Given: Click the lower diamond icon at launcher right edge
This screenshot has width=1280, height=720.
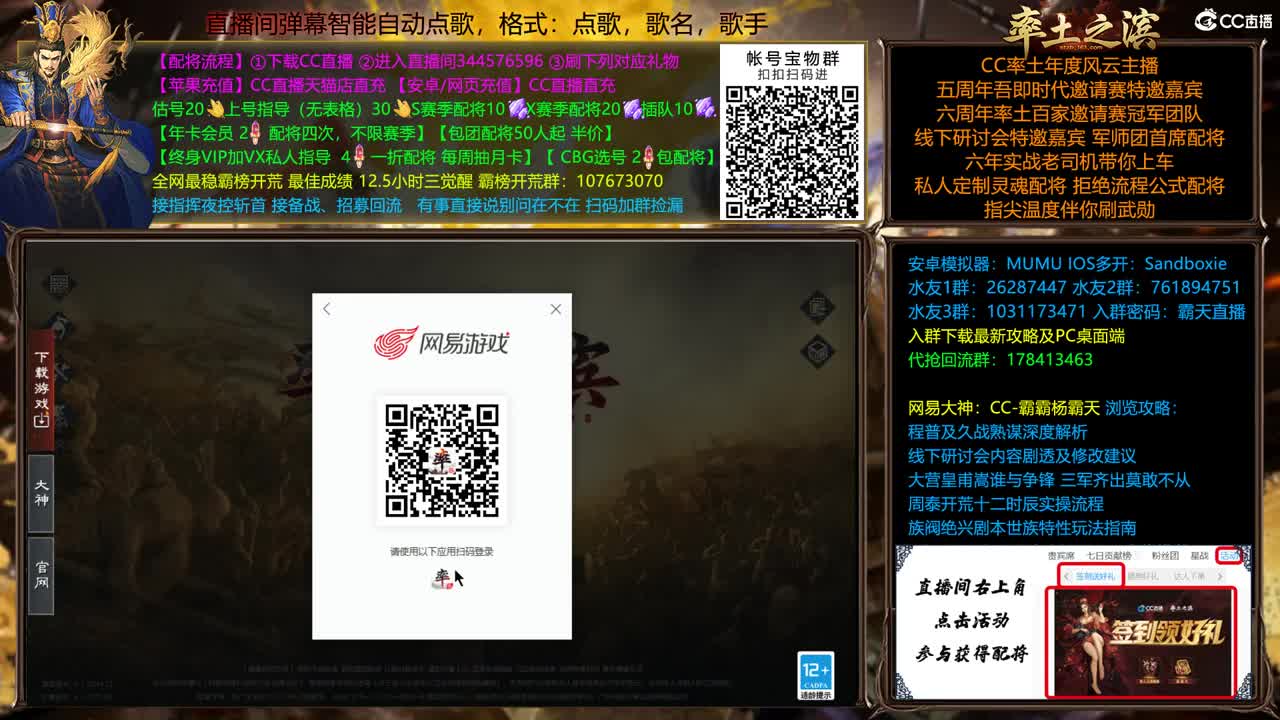Looking at the screenshot, I should [x=818, y=351].
